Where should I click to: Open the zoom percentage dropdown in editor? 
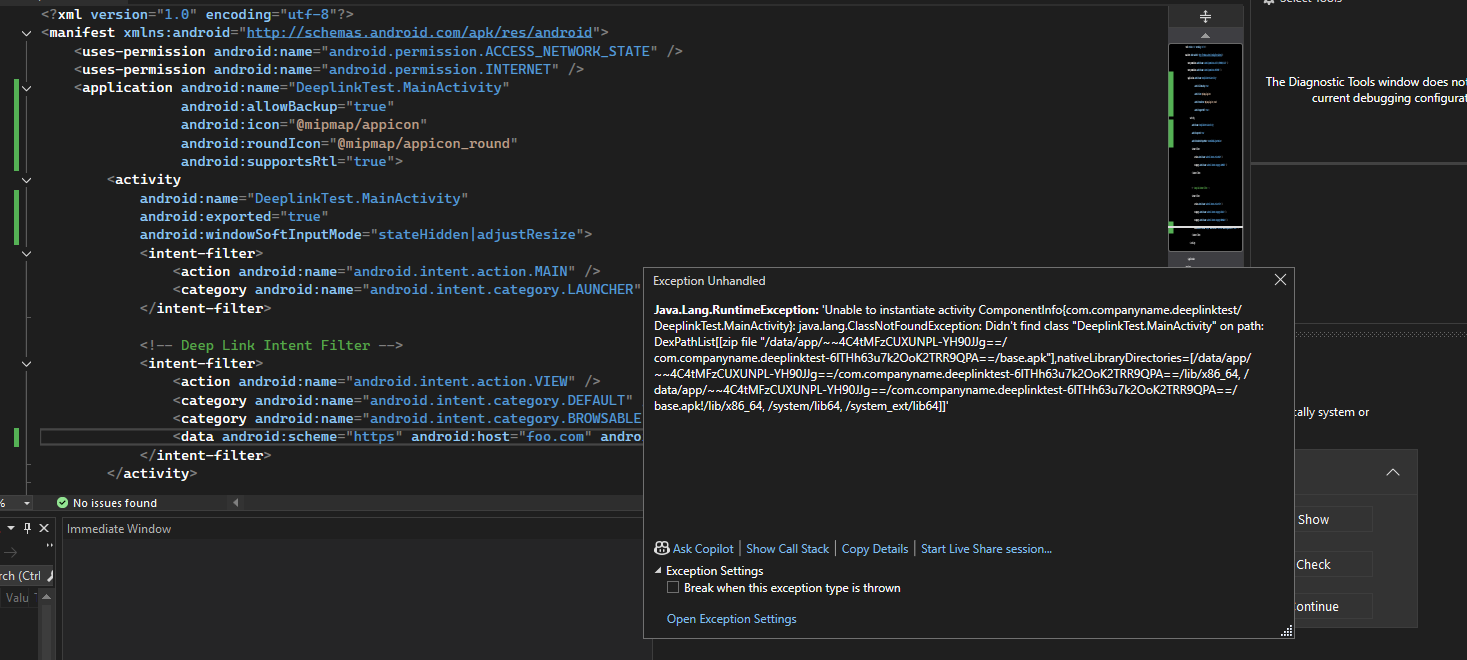coord(27,503)
